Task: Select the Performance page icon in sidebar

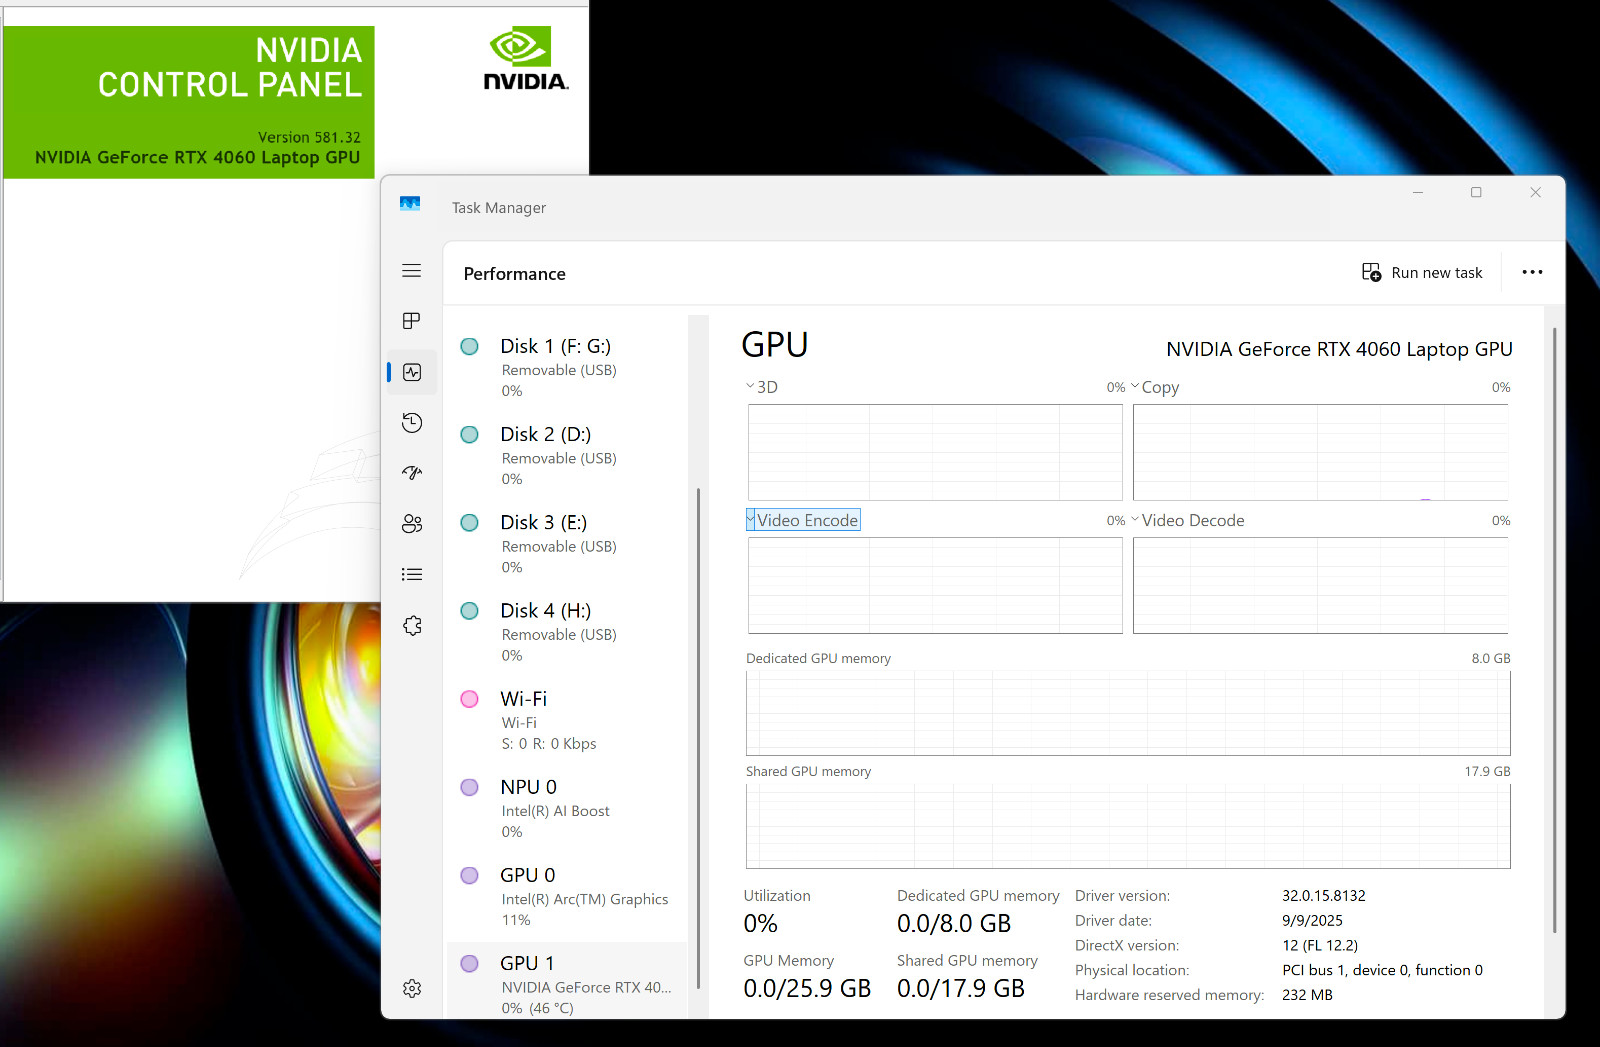Action: point(411,372)
